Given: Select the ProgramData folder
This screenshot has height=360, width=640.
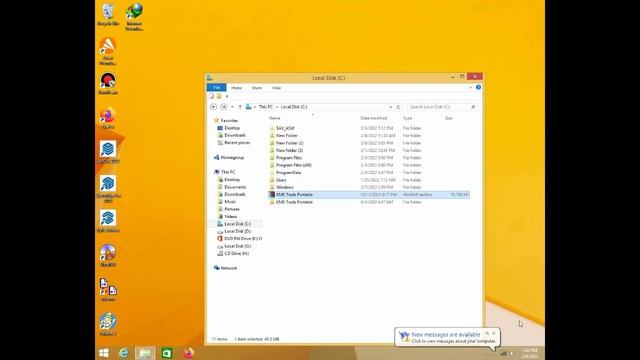Looking at the screenshot, I should (x=369, y=172).
